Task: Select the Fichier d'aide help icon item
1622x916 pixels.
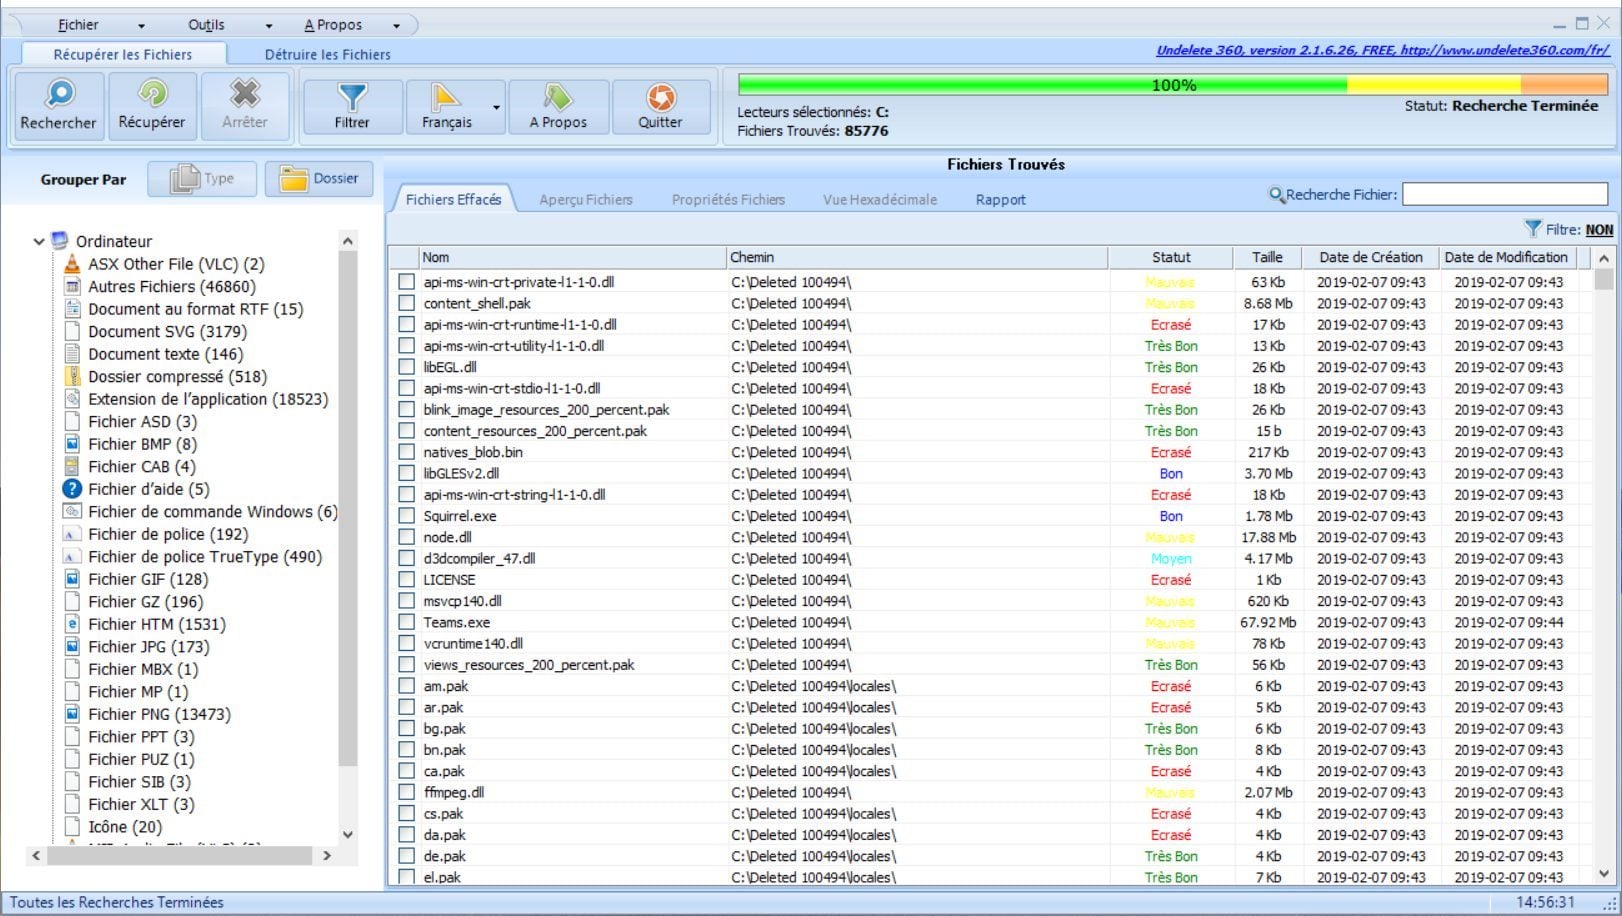Action: point(72,489)
